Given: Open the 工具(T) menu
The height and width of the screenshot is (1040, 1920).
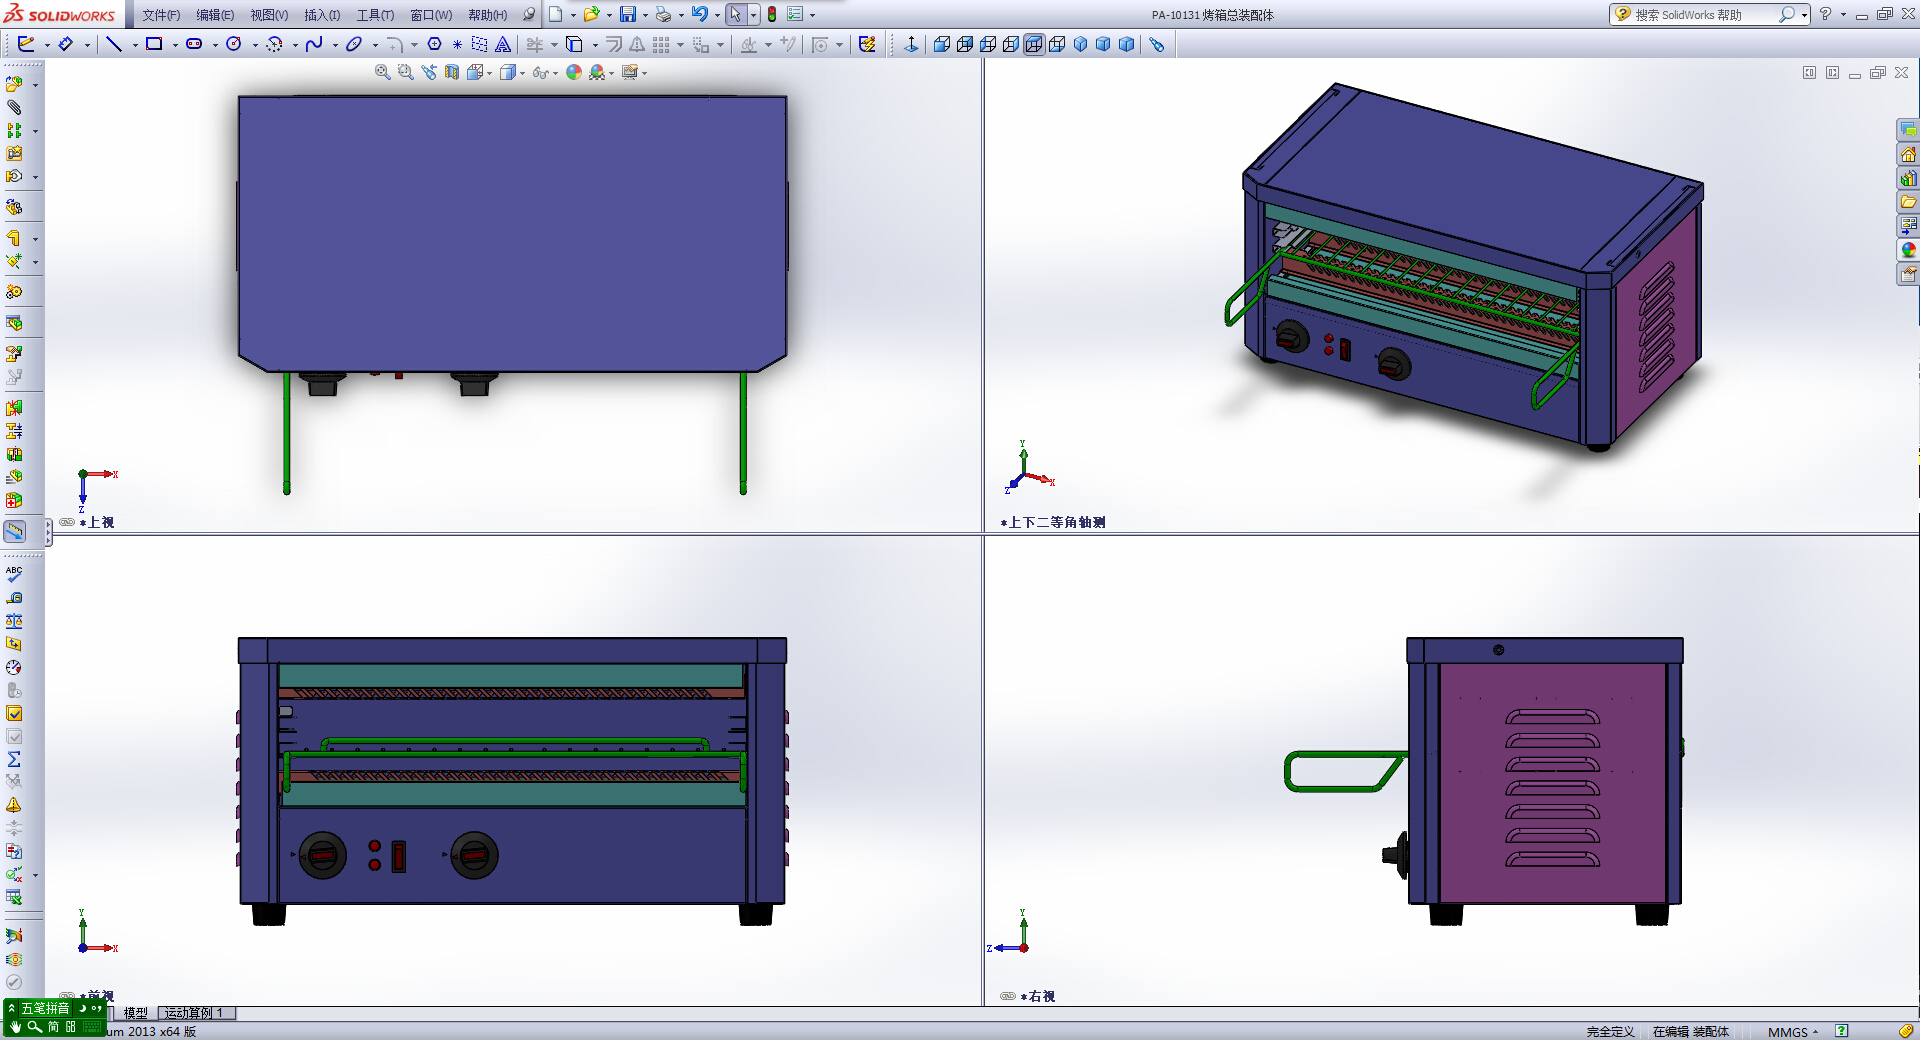Looking at the screenshot, I should tap(375, 15).
